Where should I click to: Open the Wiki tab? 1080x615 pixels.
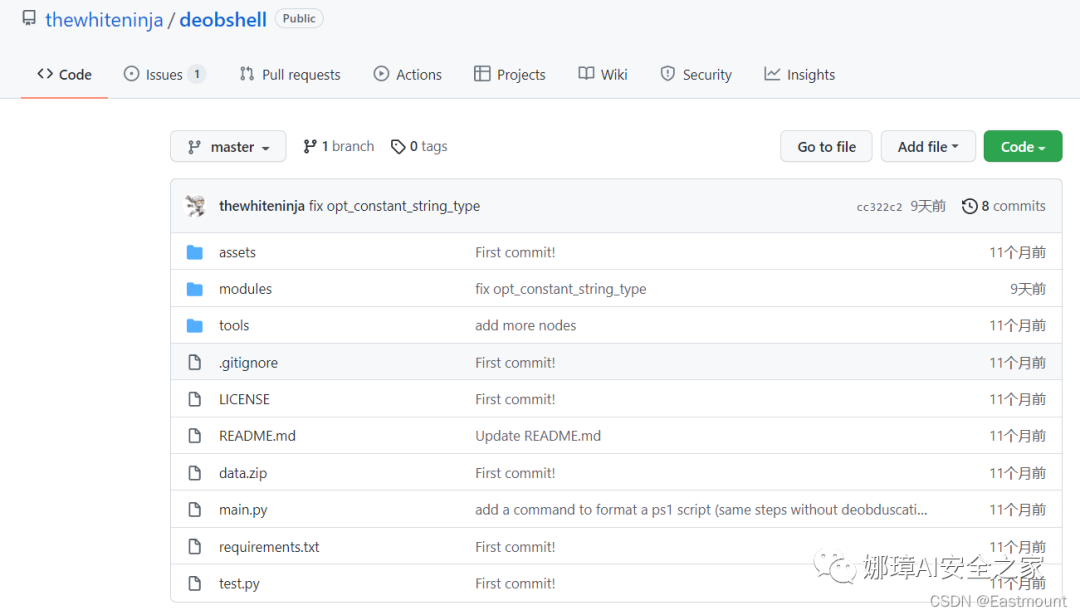(x=603, y=74)
